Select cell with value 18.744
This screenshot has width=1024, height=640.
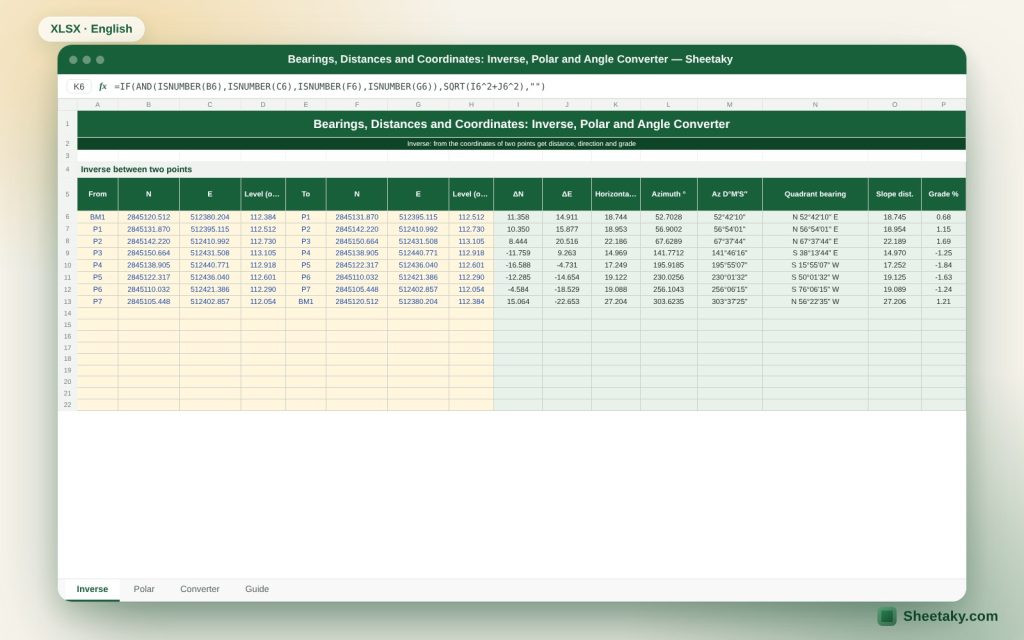coord(616,217)
